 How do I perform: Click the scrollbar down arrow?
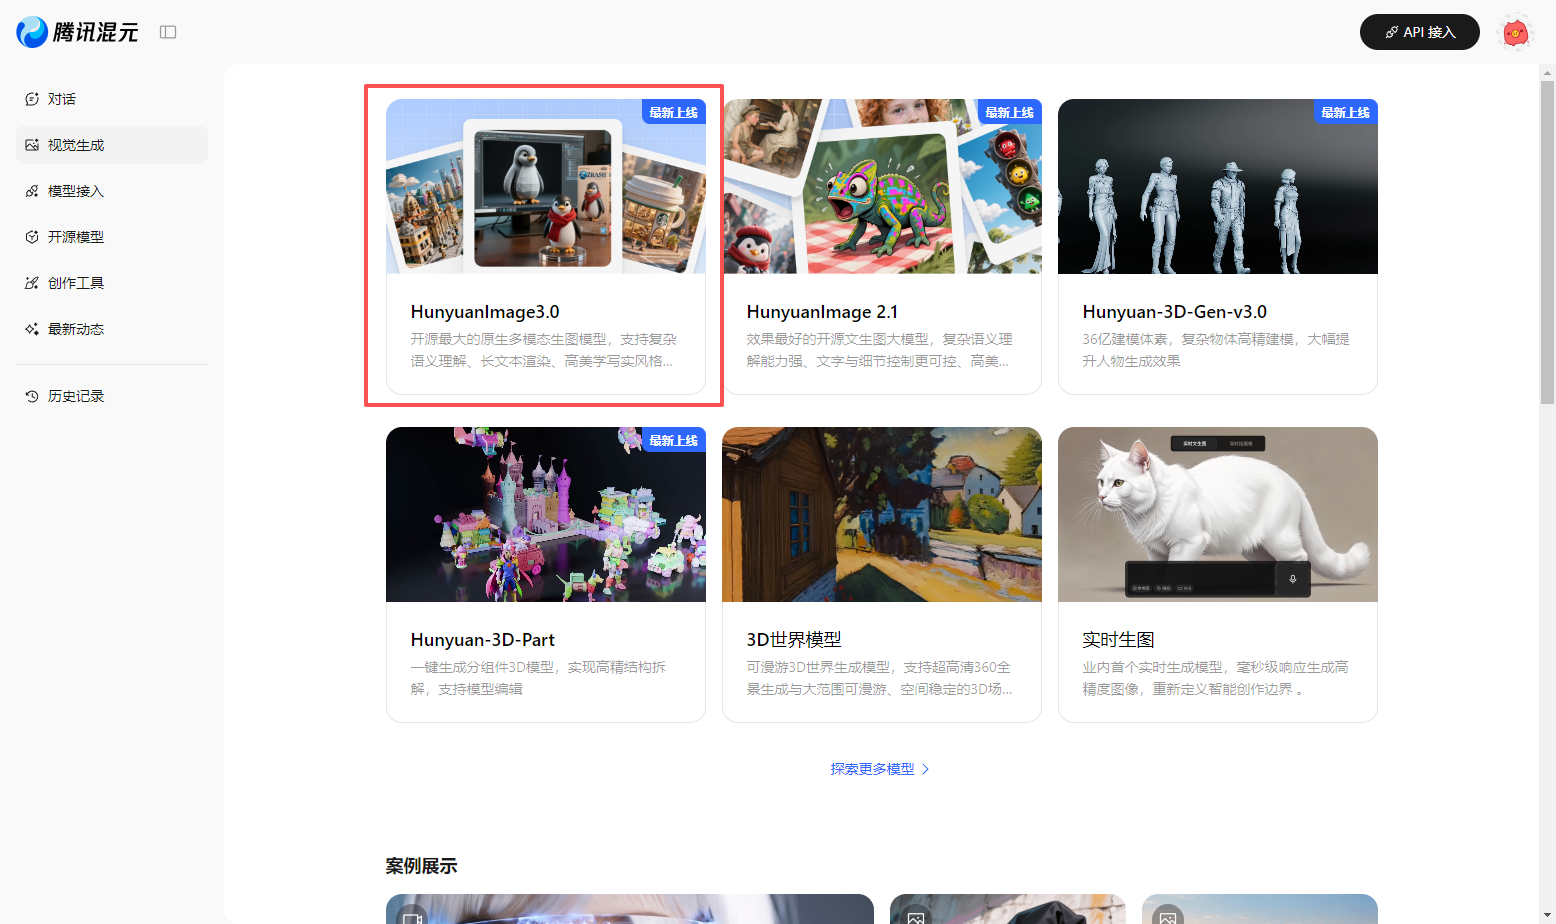pyautogui.click(x=1547, y=916)
